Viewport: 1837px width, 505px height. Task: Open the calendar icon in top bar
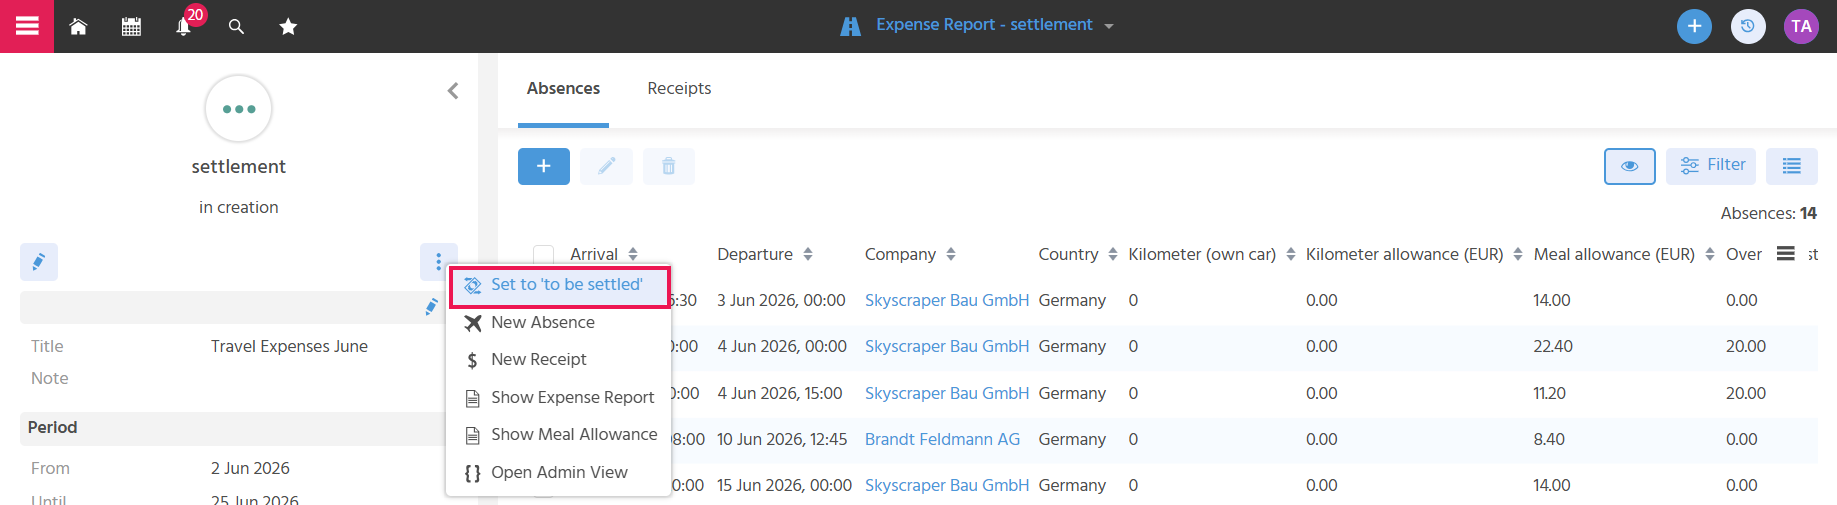click(131, 27)
